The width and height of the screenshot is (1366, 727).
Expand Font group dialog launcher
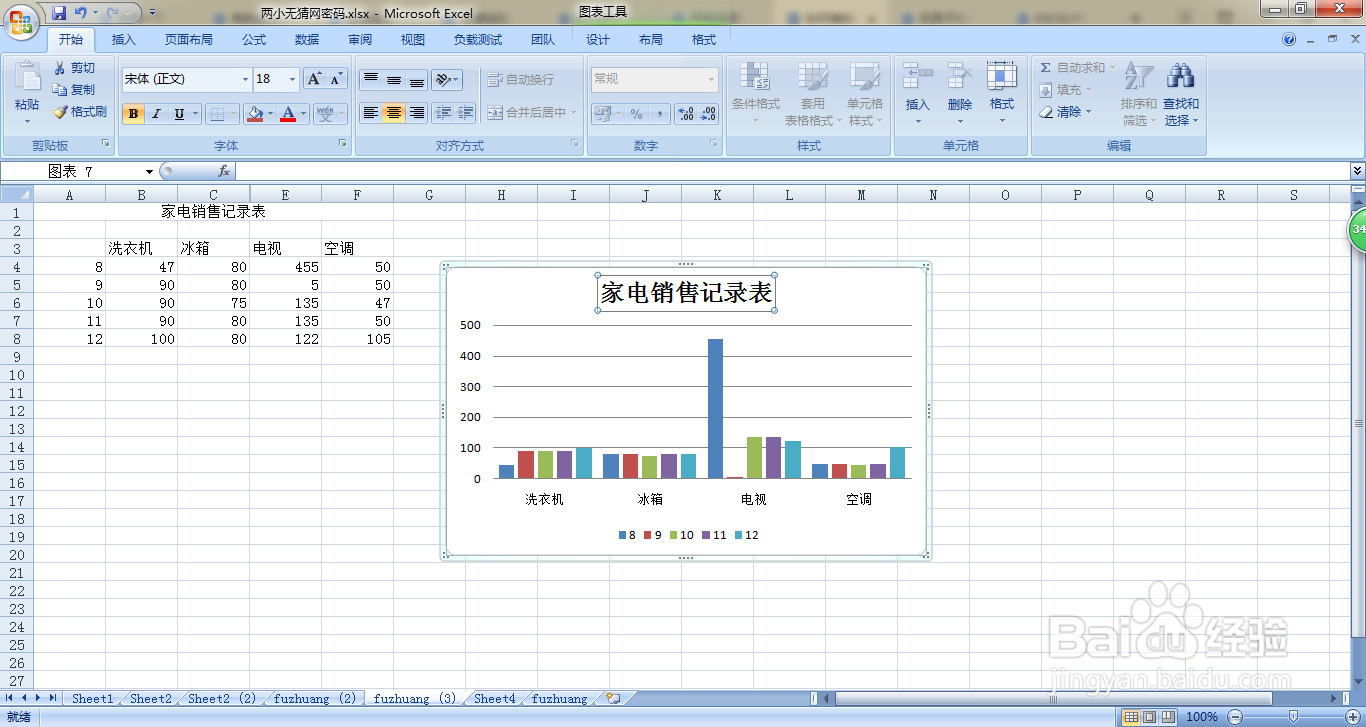click(343, 144)
